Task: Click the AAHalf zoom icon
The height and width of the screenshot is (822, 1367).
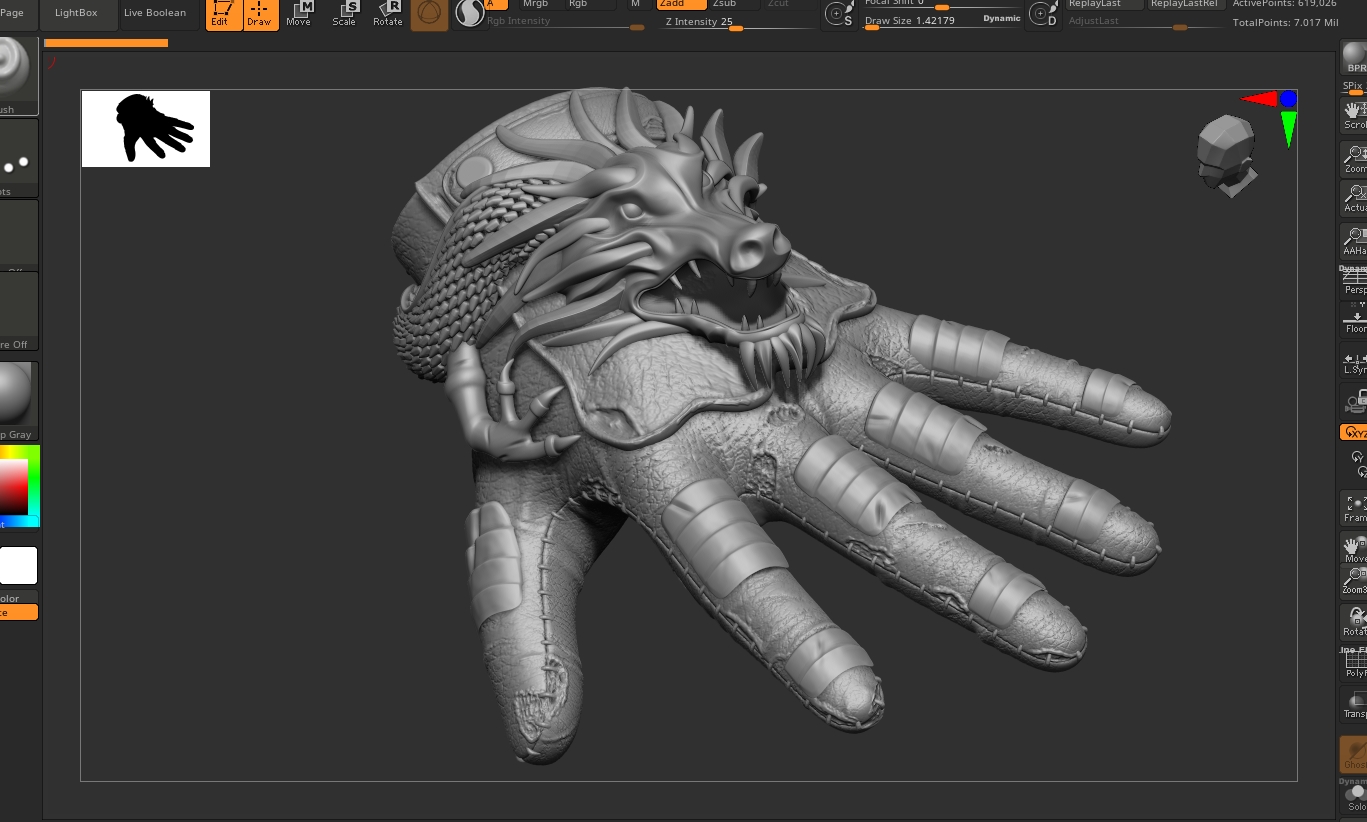Action: pos(1355,241)
